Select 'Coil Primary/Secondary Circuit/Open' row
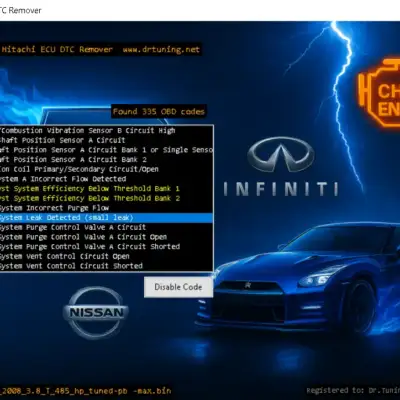 (x=106, y=169)
